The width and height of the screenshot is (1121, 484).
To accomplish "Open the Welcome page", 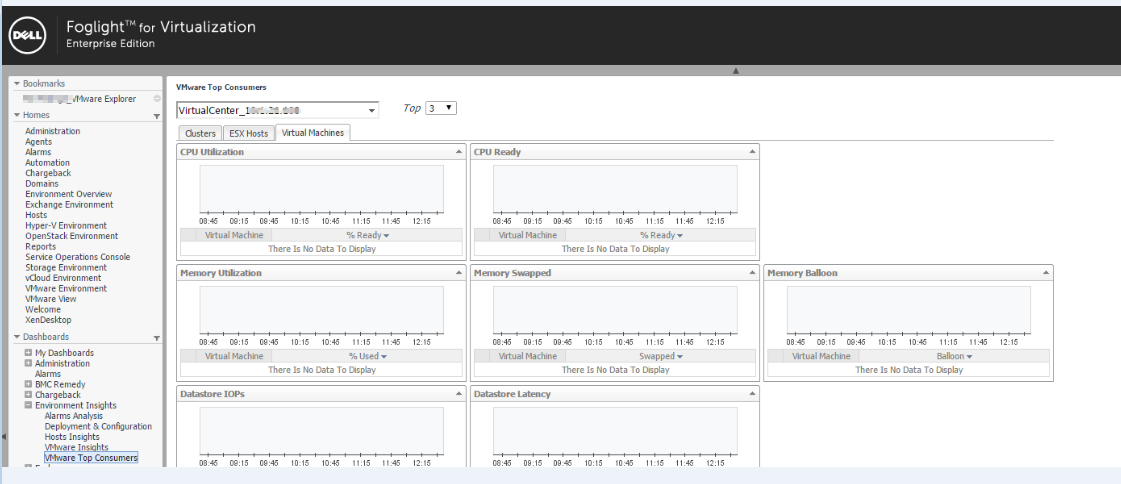I will [x=43, y=310].
